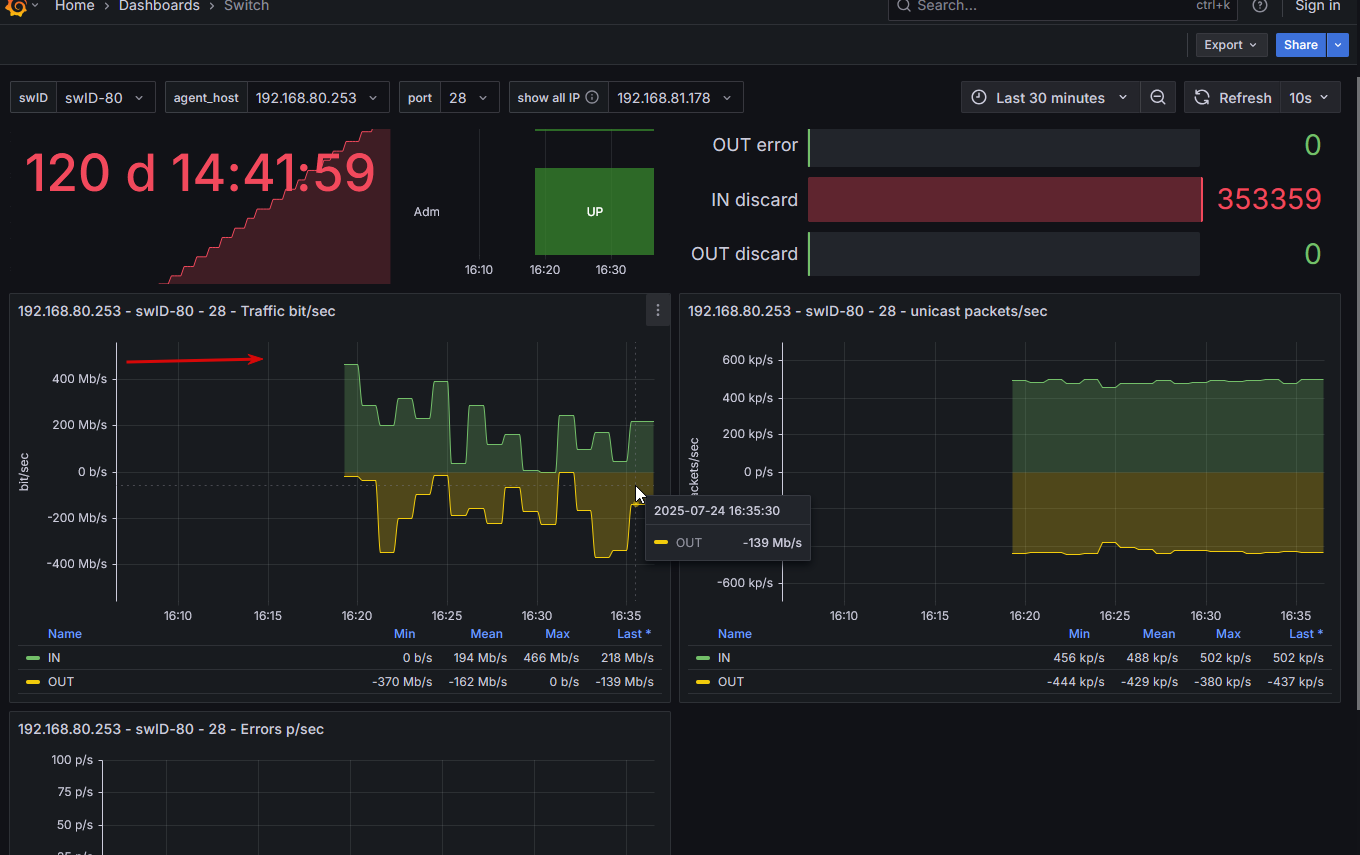Open the swID-80 variable dropdown
This screenshot has width=1360, height=855.
tap(106, 98)
